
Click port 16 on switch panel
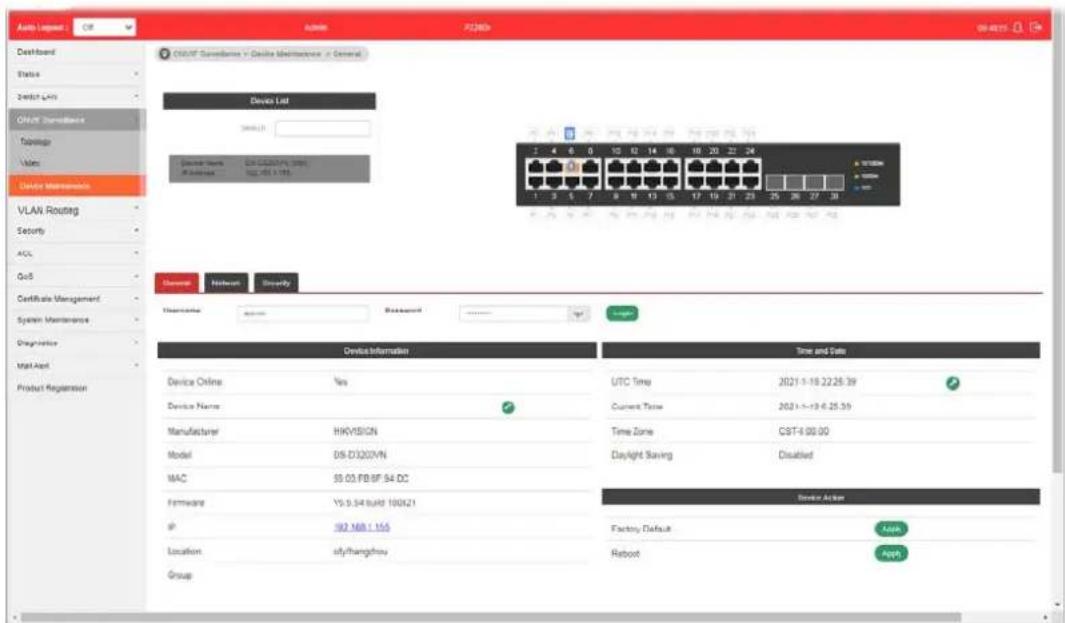point(671,166)
